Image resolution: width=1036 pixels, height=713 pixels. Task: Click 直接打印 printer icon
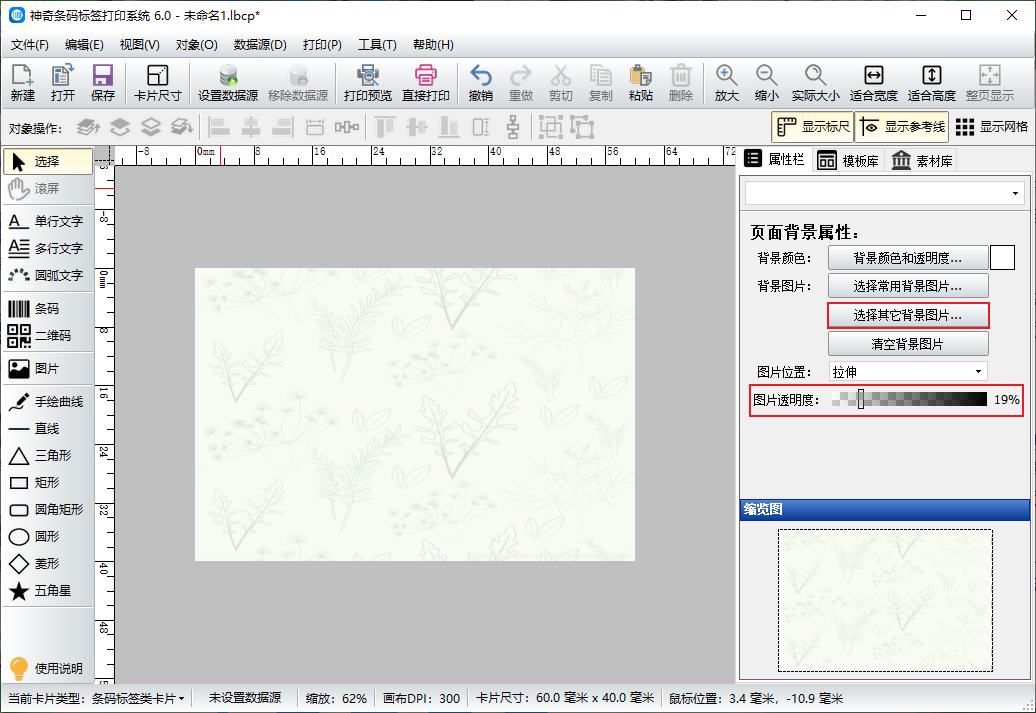pos(426,83)
